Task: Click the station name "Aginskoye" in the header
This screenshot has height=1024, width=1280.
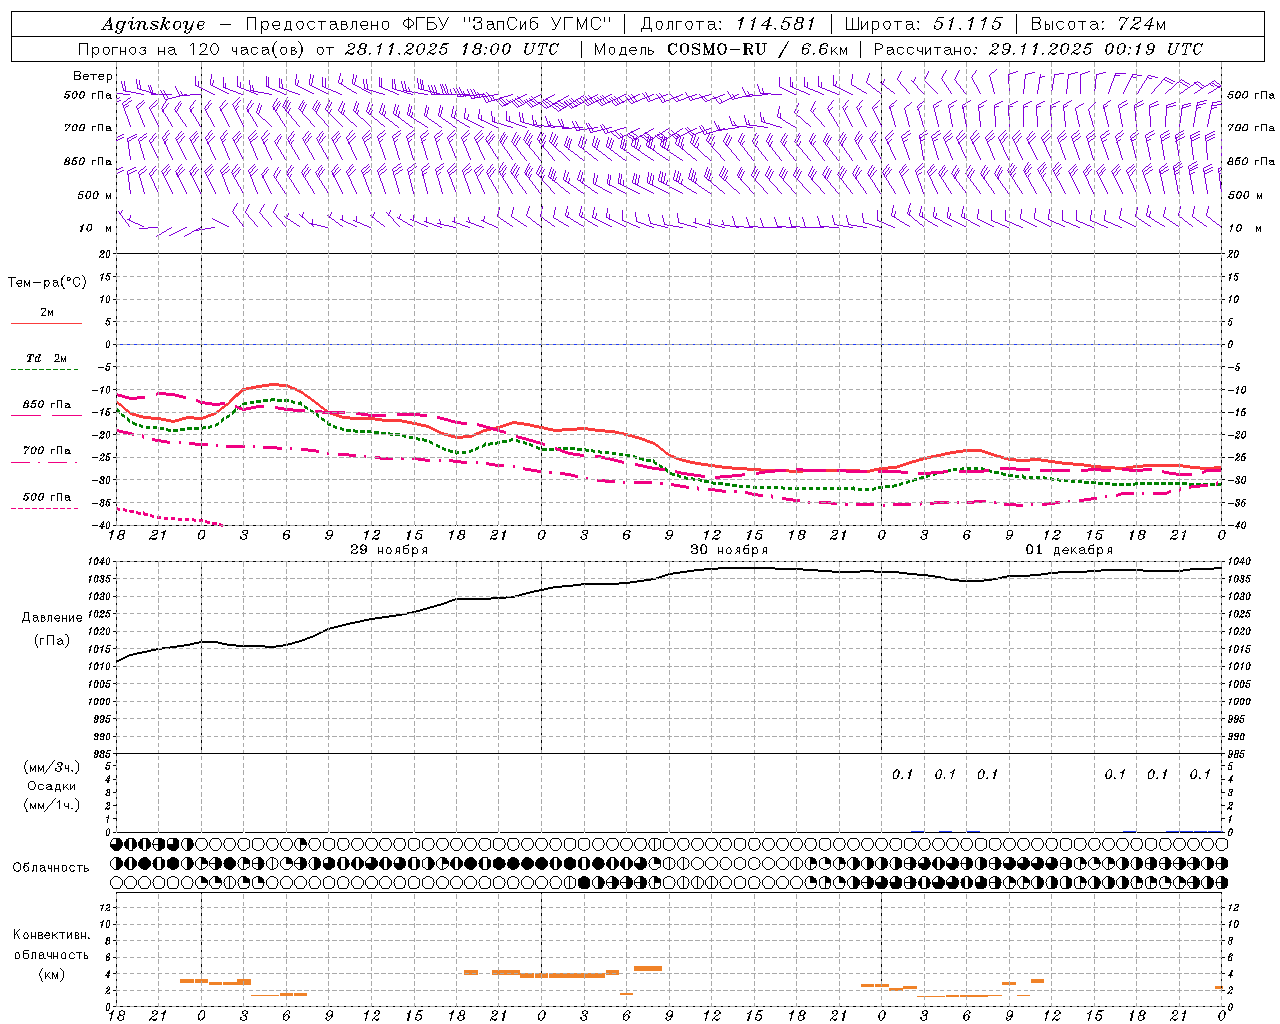Action: [x=153, y=24]
